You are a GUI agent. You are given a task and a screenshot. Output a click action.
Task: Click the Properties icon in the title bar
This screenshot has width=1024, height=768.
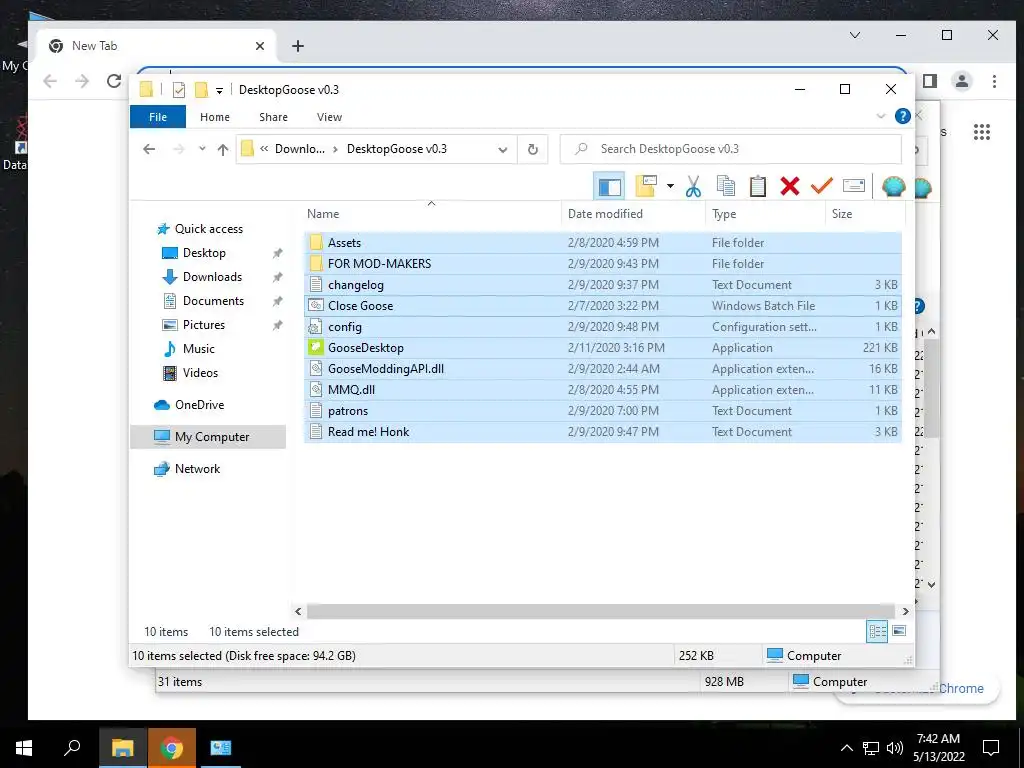tap(178, 90)
